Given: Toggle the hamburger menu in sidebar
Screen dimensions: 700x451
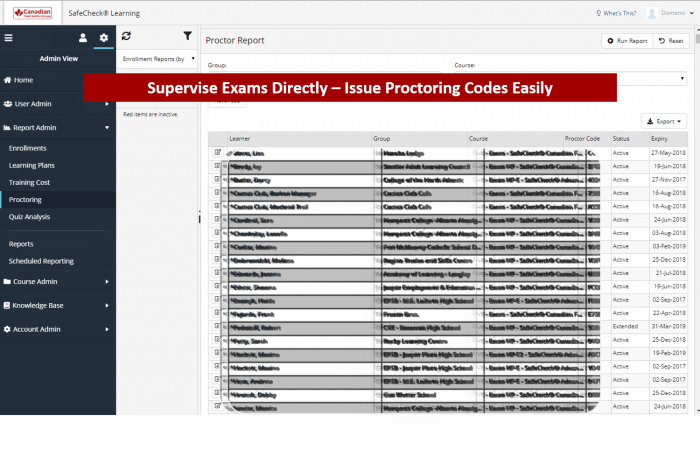Looking at the screenshot, I should pyautogui.click(x=8, y=38).
